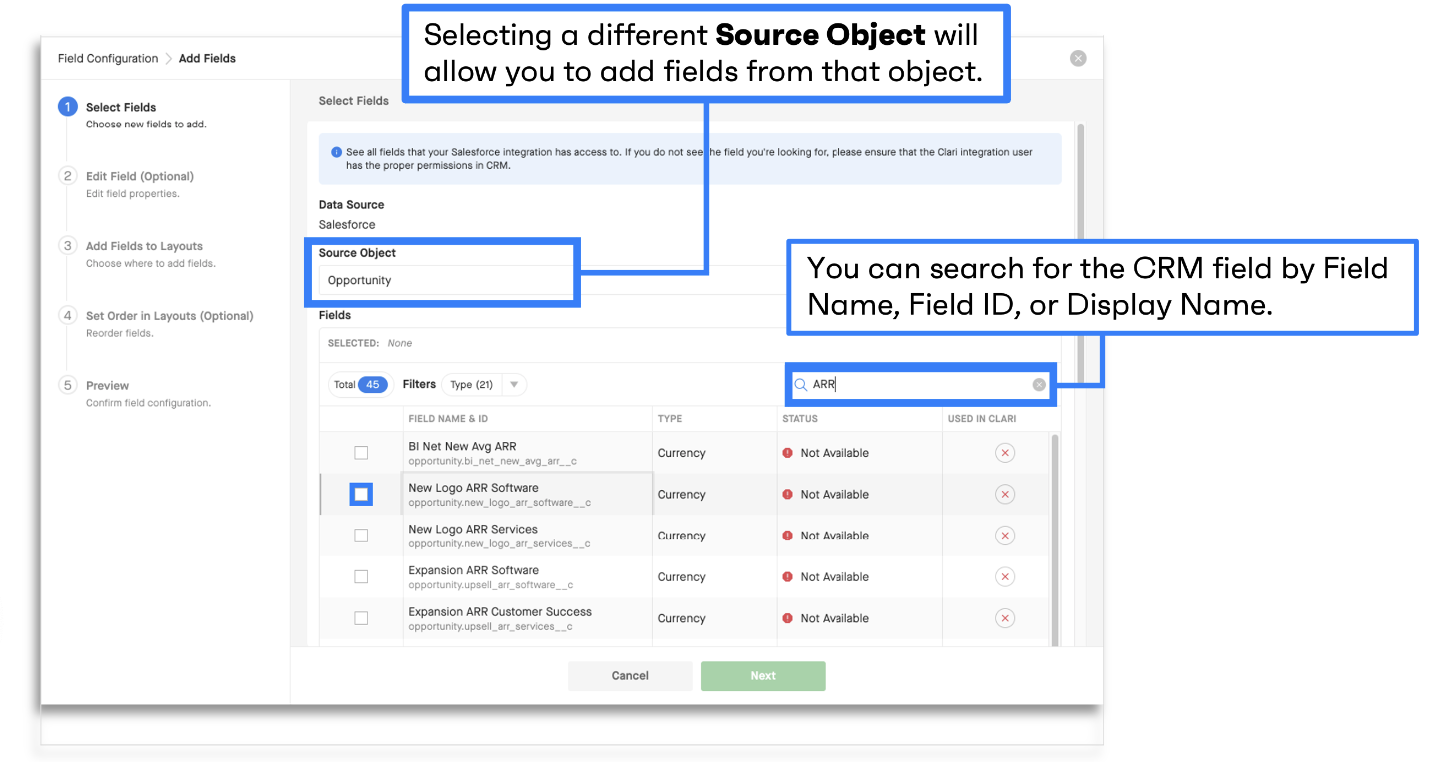Go to Edit Field (Optional) step
Image resolution: width=1436 pixels, height=762 pixels.
(140, 176)
